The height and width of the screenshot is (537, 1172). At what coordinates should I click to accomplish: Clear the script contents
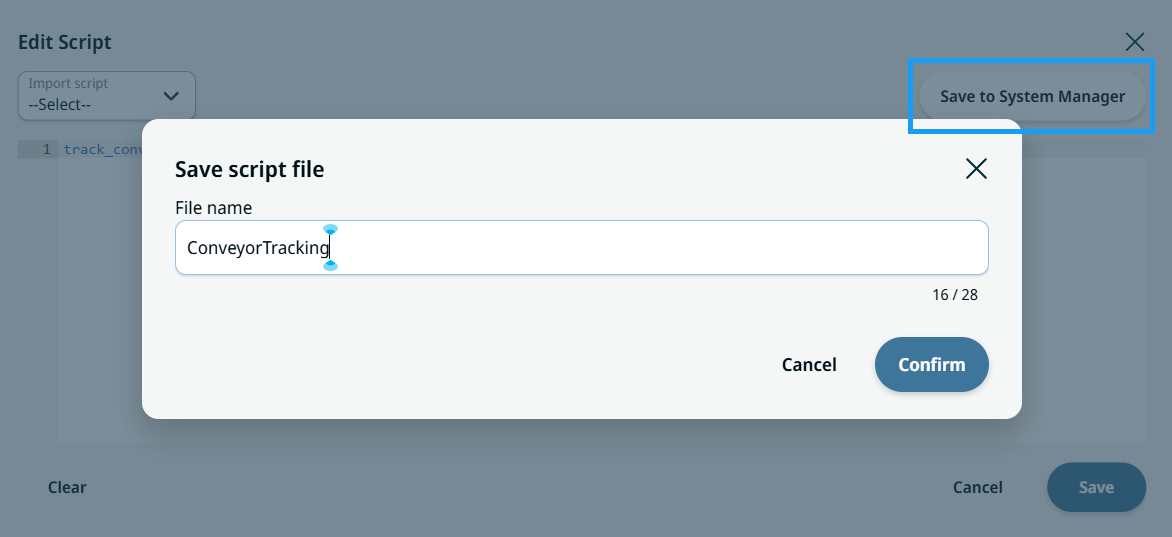point(67,488)
